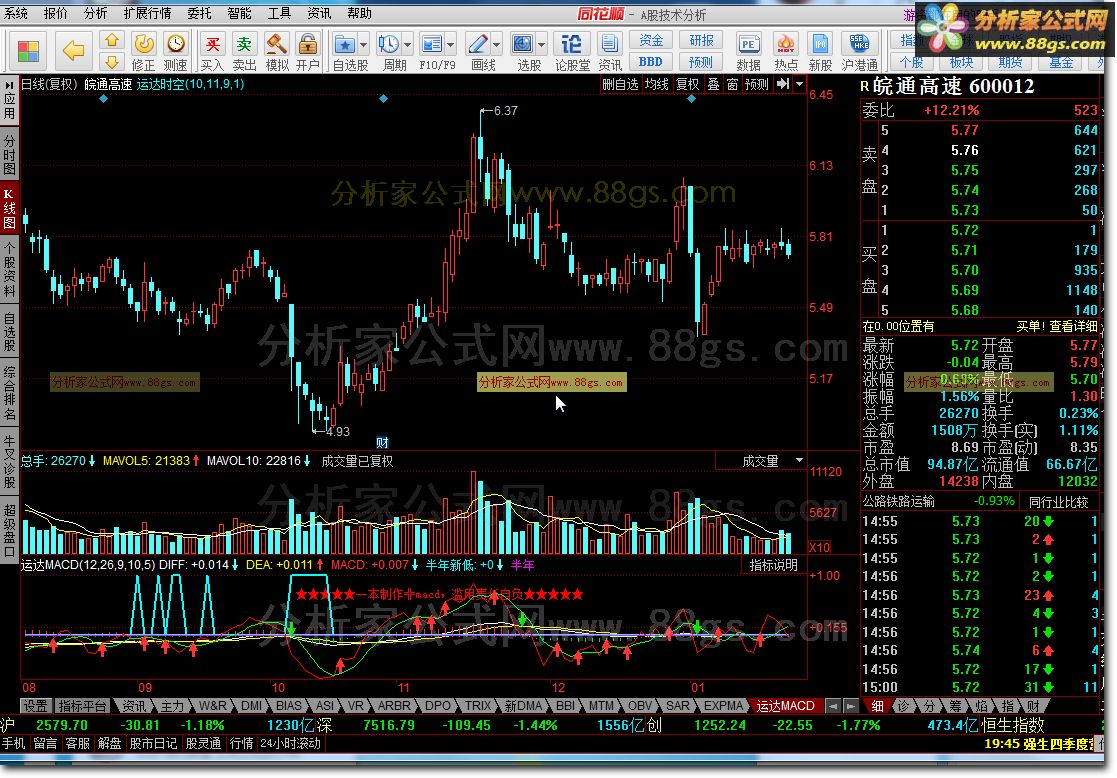The width and height of the screenshot is (1117, 778).
Task: Open the 同行业比较 link
Action: 1059,502
